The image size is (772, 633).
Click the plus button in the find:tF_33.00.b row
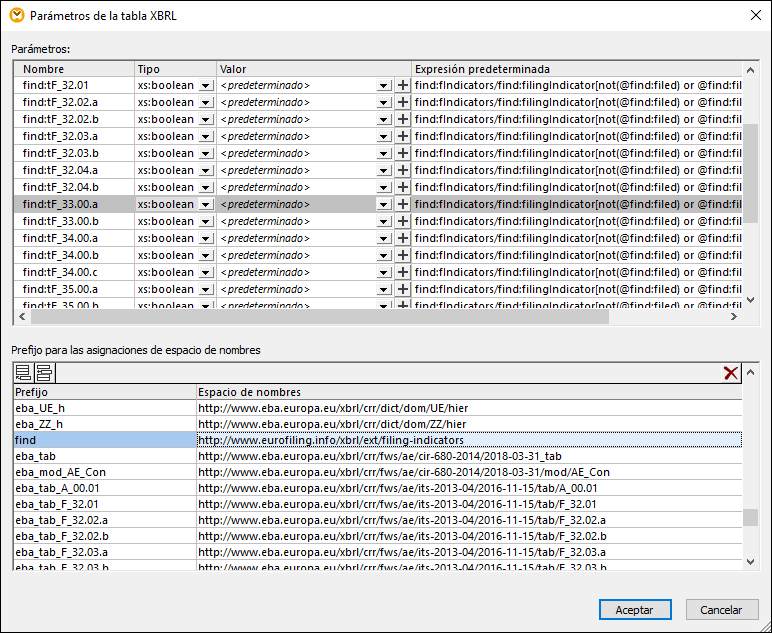point(403,221)
